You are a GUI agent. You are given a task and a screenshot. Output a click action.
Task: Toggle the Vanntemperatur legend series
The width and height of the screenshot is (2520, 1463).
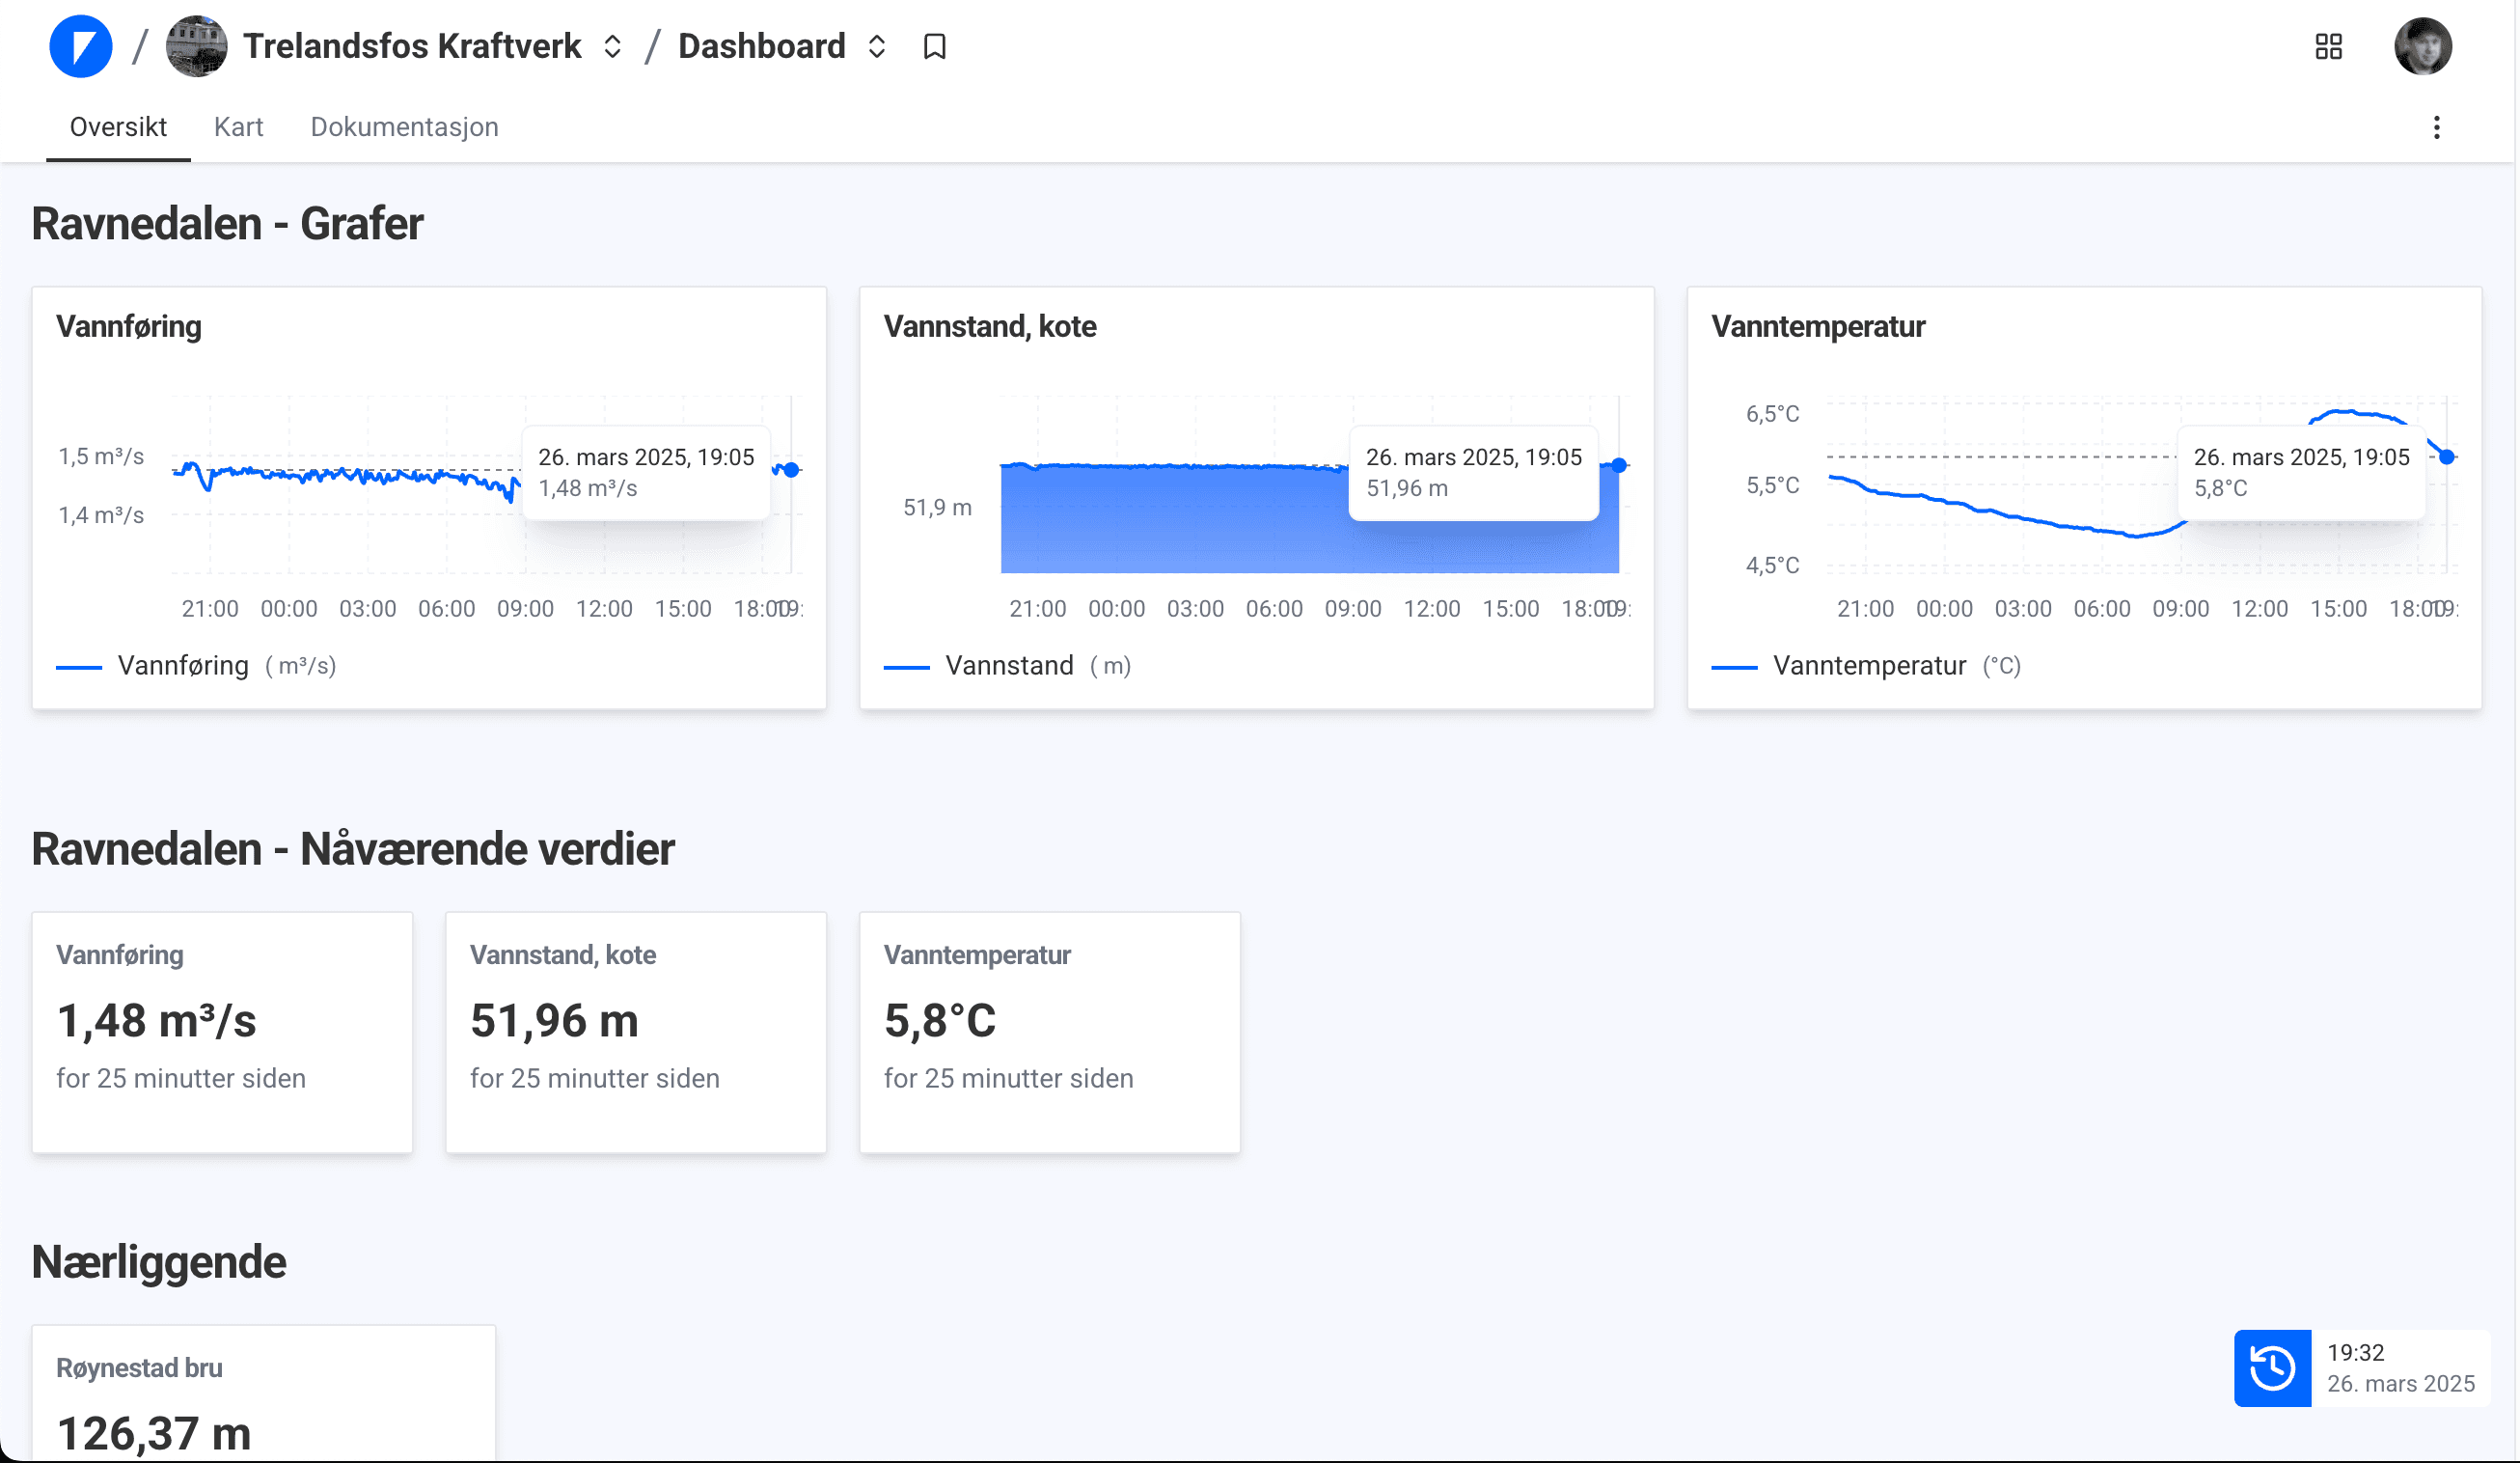pos(1868,665)
